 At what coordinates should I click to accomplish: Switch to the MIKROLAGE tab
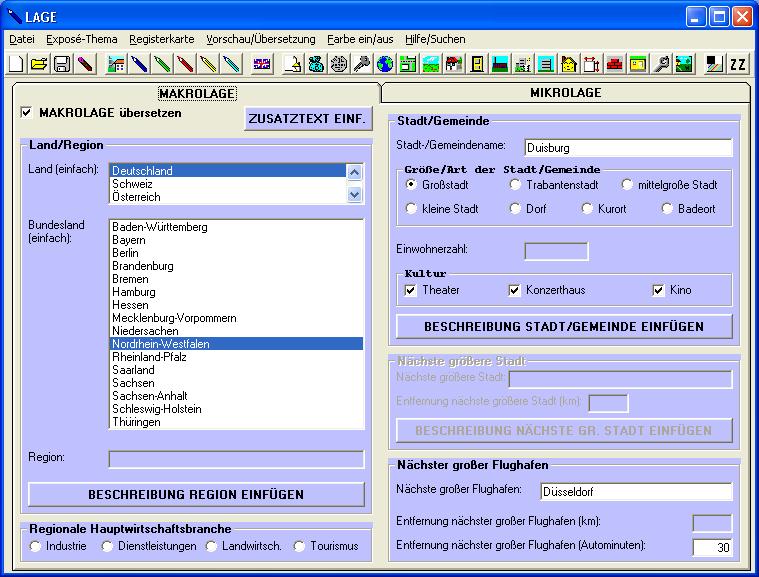pos(565,93)
